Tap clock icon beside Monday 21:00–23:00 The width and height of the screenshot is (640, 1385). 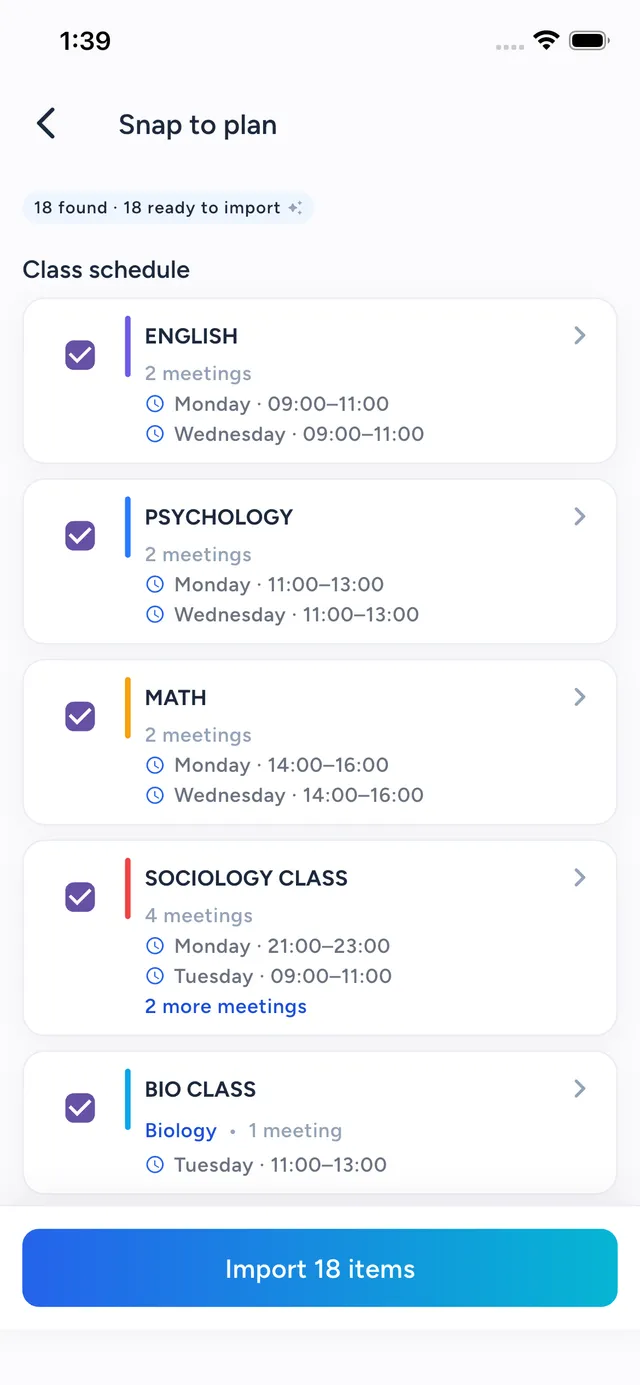[x=155, y=946]
